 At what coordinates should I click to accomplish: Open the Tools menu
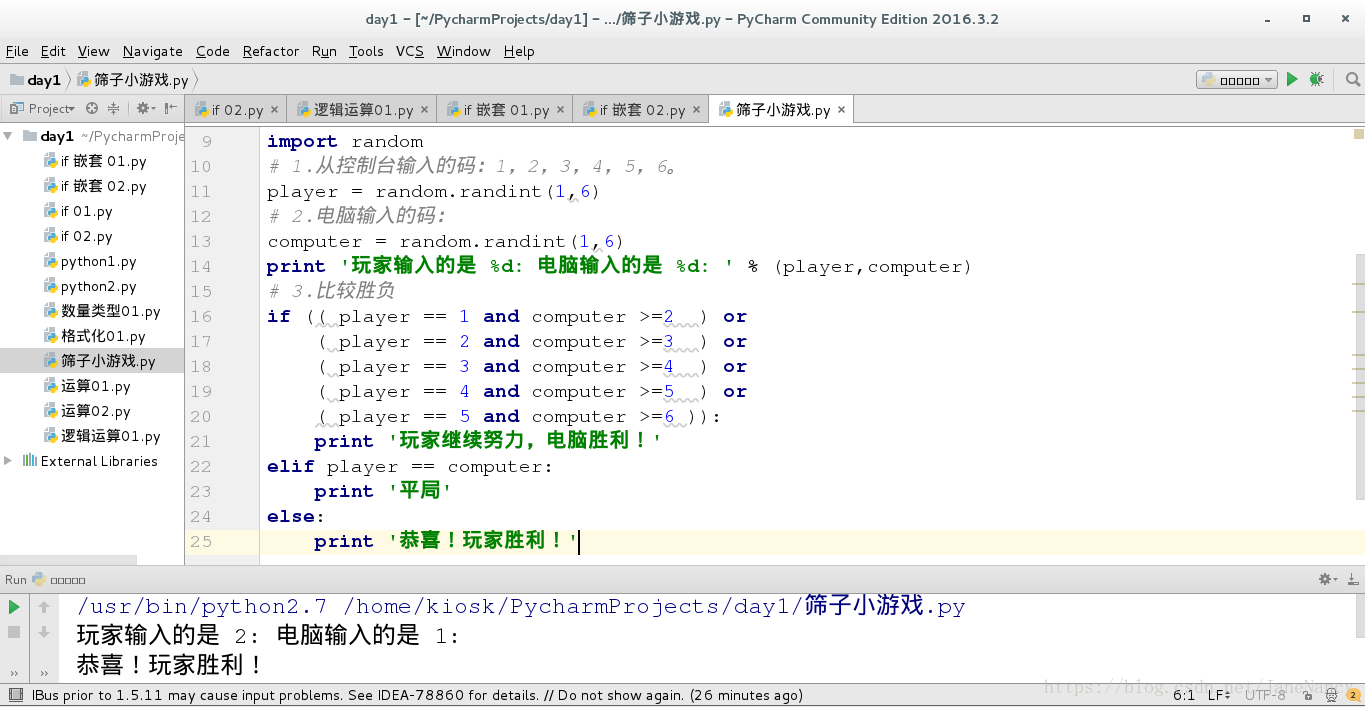[366, 51]
